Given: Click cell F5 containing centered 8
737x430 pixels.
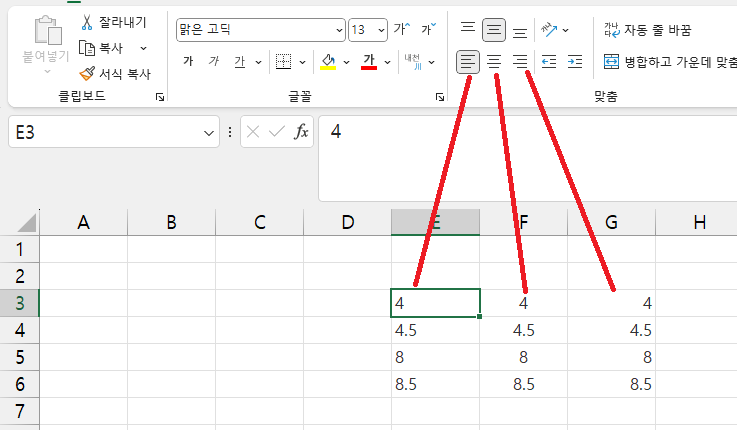Looking at the screenshot, I should pos(523,357).
